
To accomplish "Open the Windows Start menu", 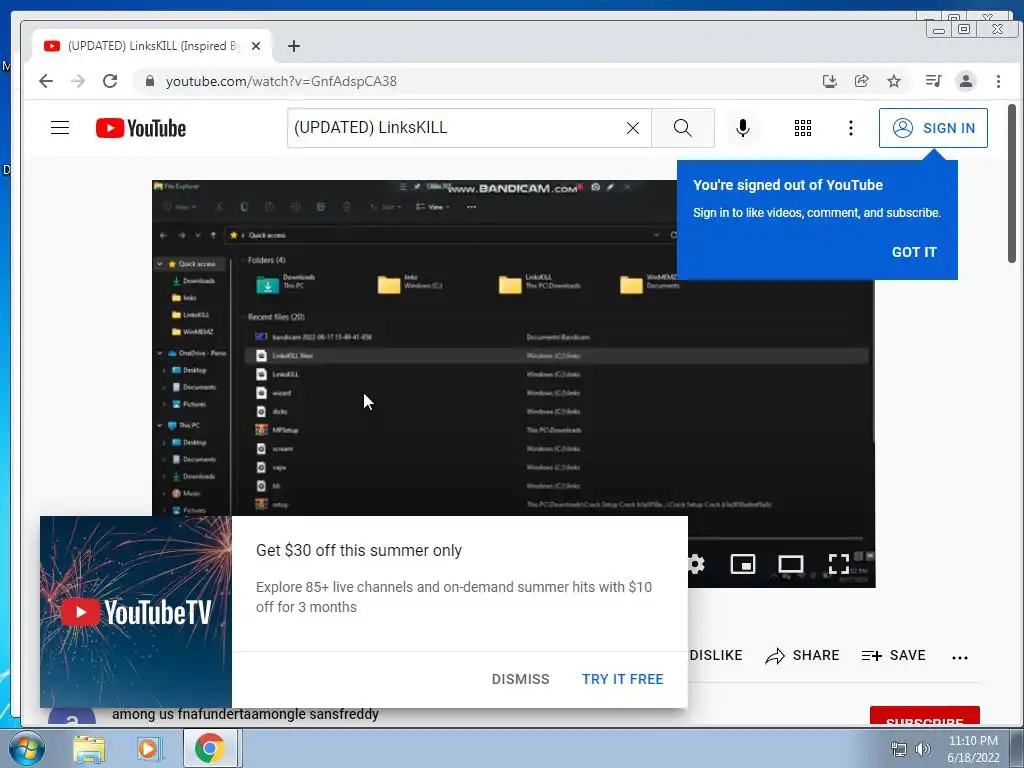I will click(x=26, y=748).
